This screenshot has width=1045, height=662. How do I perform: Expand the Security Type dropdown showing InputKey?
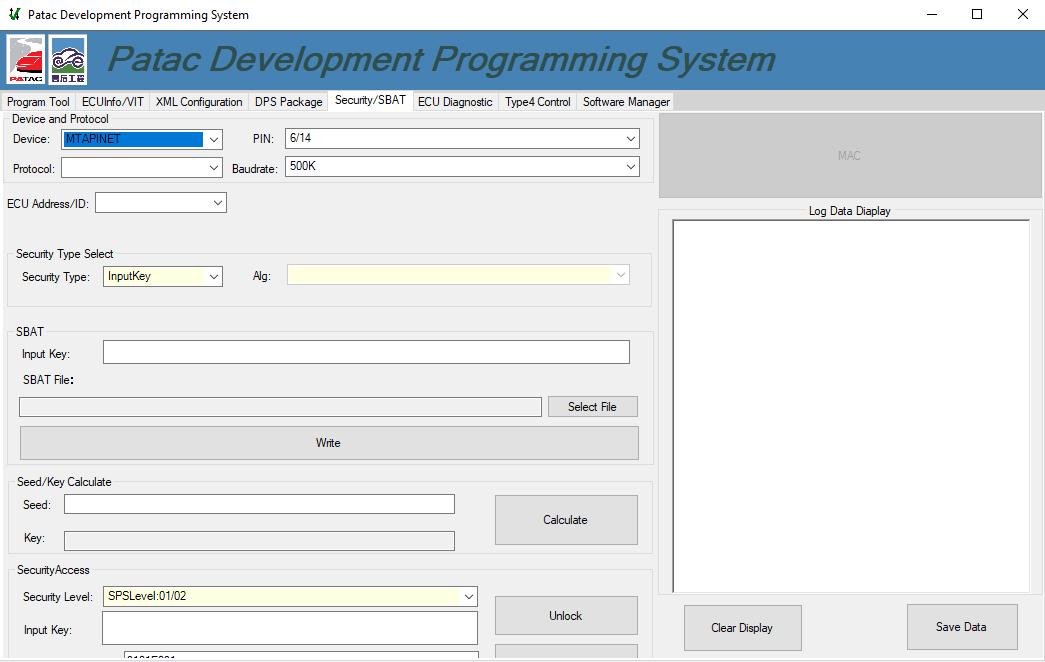[212, 274]
